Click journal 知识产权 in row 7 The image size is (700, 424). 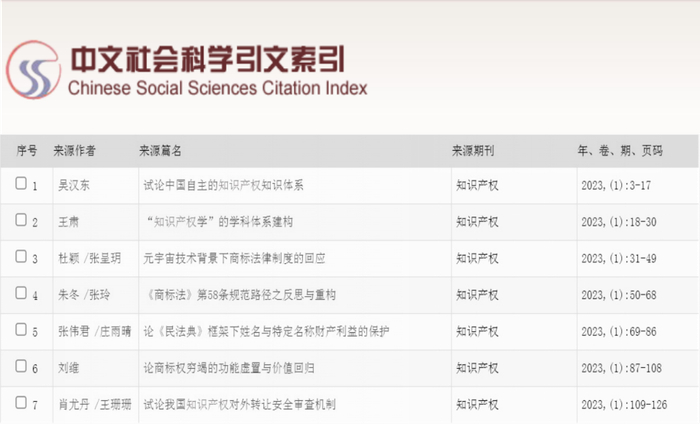pyautogui.click(x=477, y=405)
